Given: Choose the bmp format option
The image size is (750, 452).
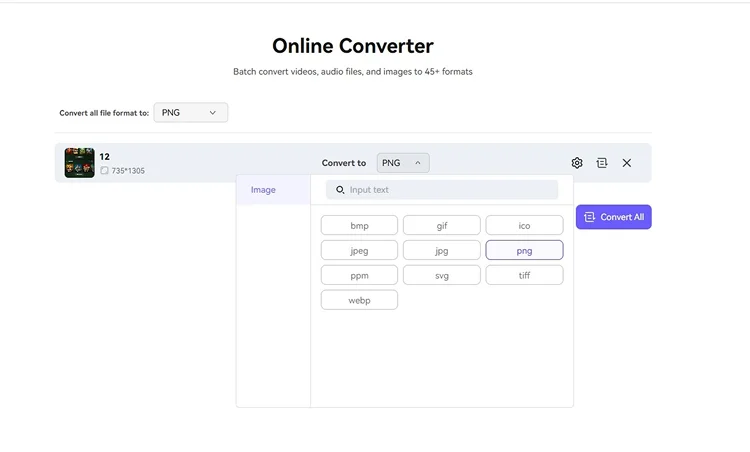Looking at the screenshot, I should [359, 226].
